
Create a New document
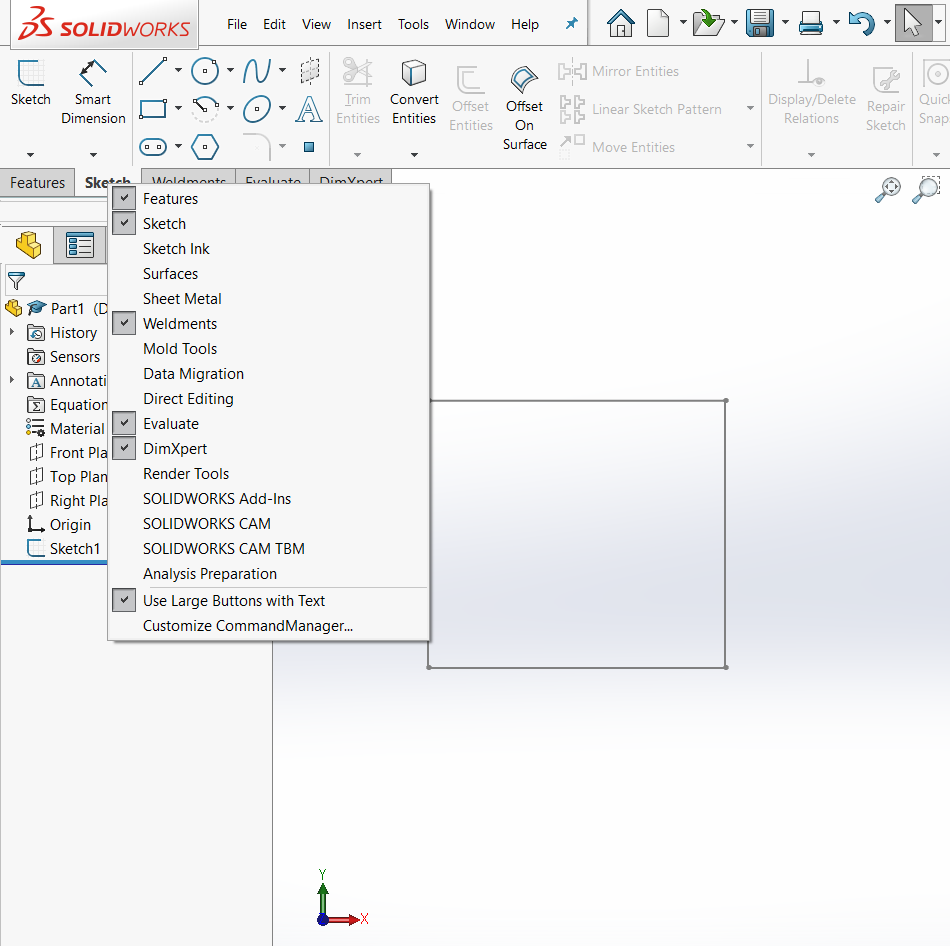pos(658,23)
